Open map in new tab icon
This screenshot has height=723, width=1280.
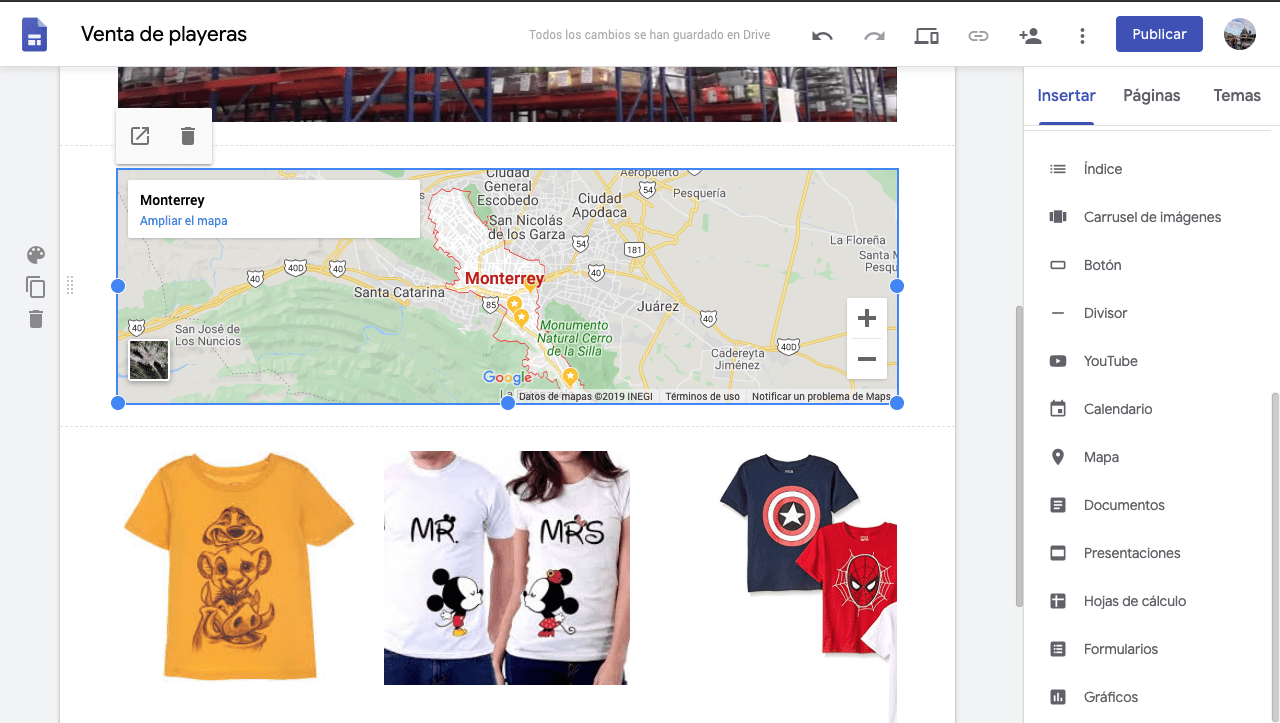click(140, 136)
